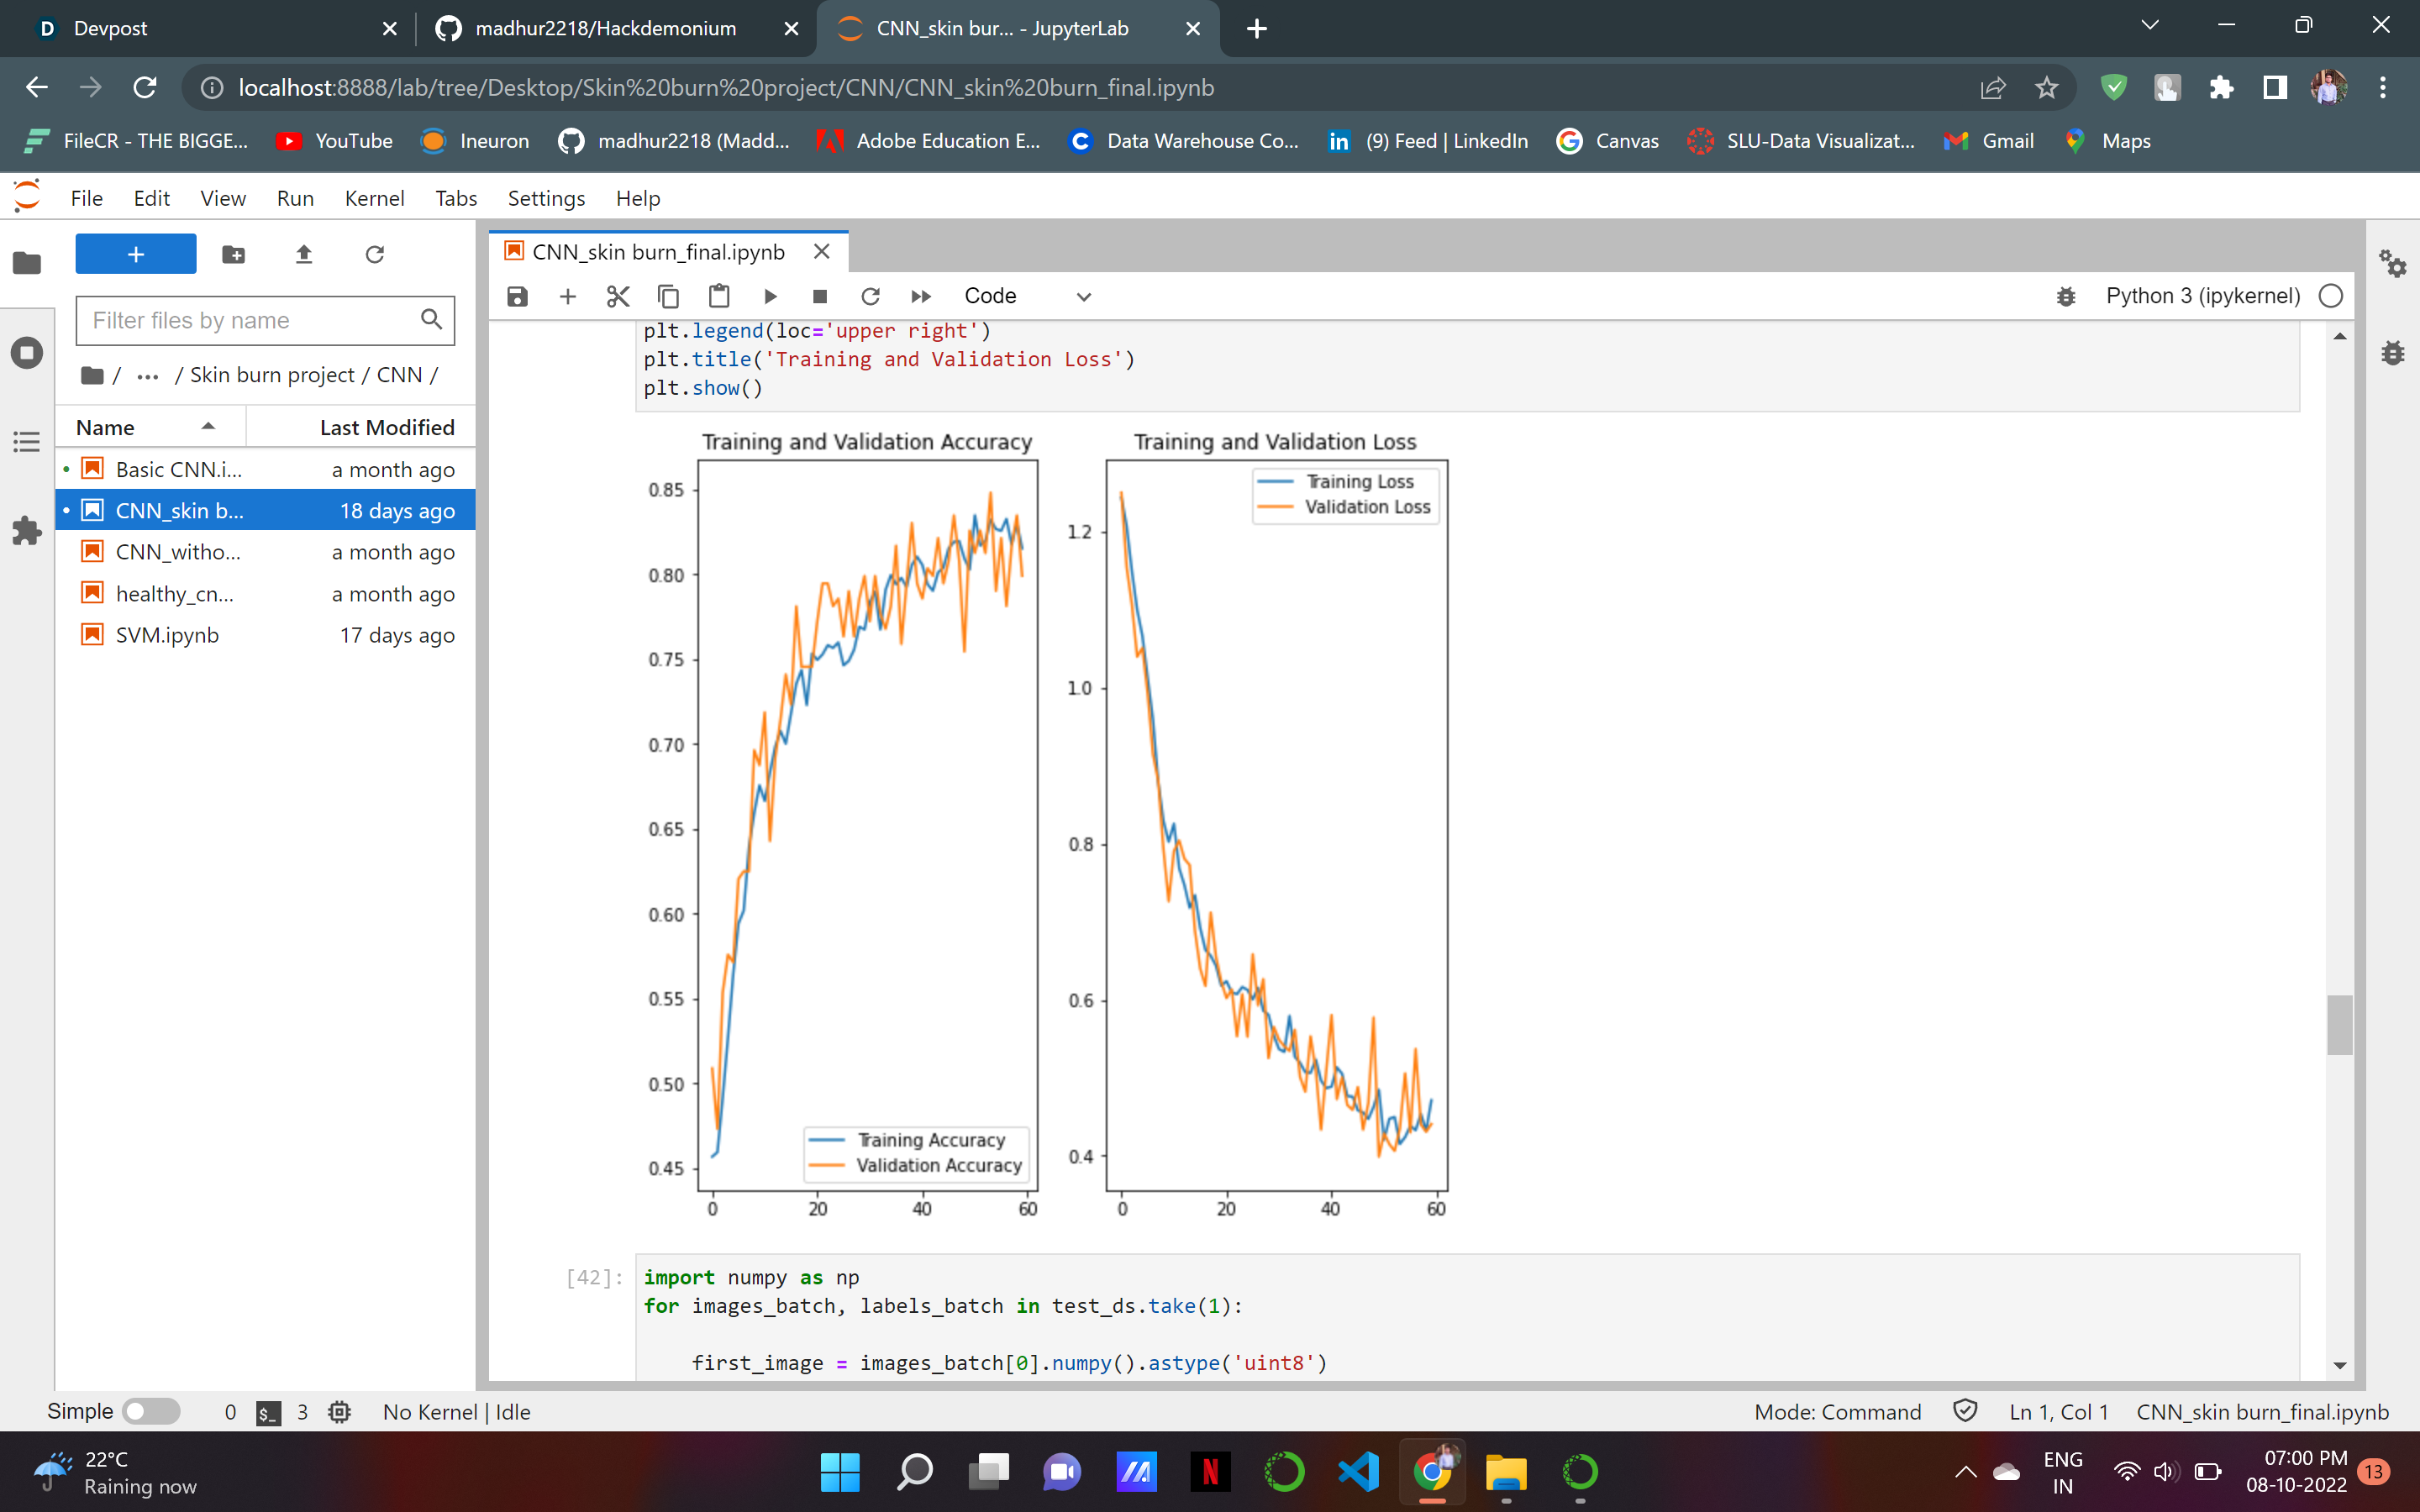Open the Table of Contents sidebar panel

coord(27,441)
